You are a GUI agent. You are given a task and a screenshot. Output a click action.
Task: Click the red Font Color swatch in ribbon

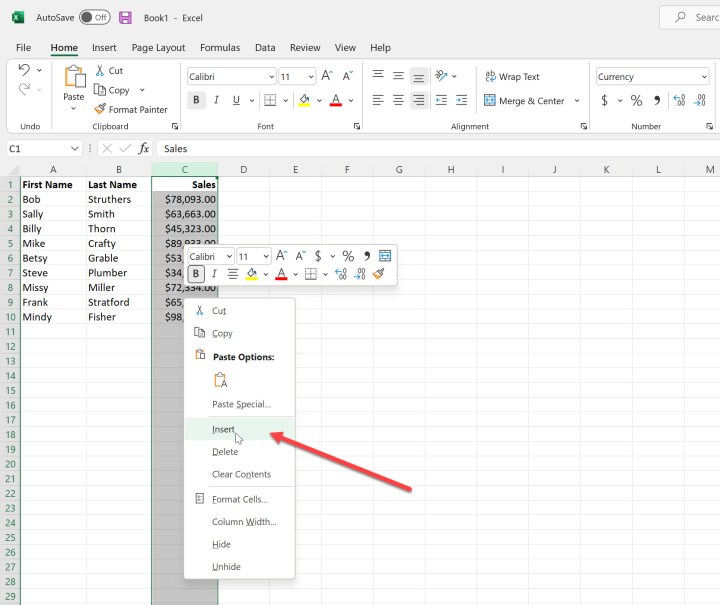pos(335,100)
